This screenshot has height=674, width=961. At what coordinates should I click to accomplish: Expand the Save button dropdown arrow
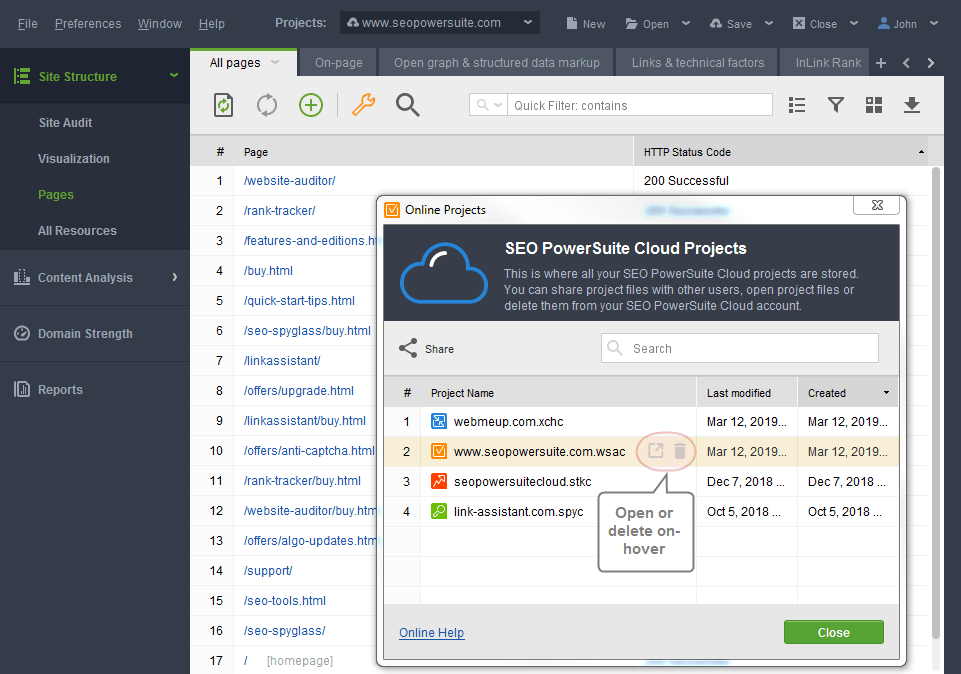point(769,23)
